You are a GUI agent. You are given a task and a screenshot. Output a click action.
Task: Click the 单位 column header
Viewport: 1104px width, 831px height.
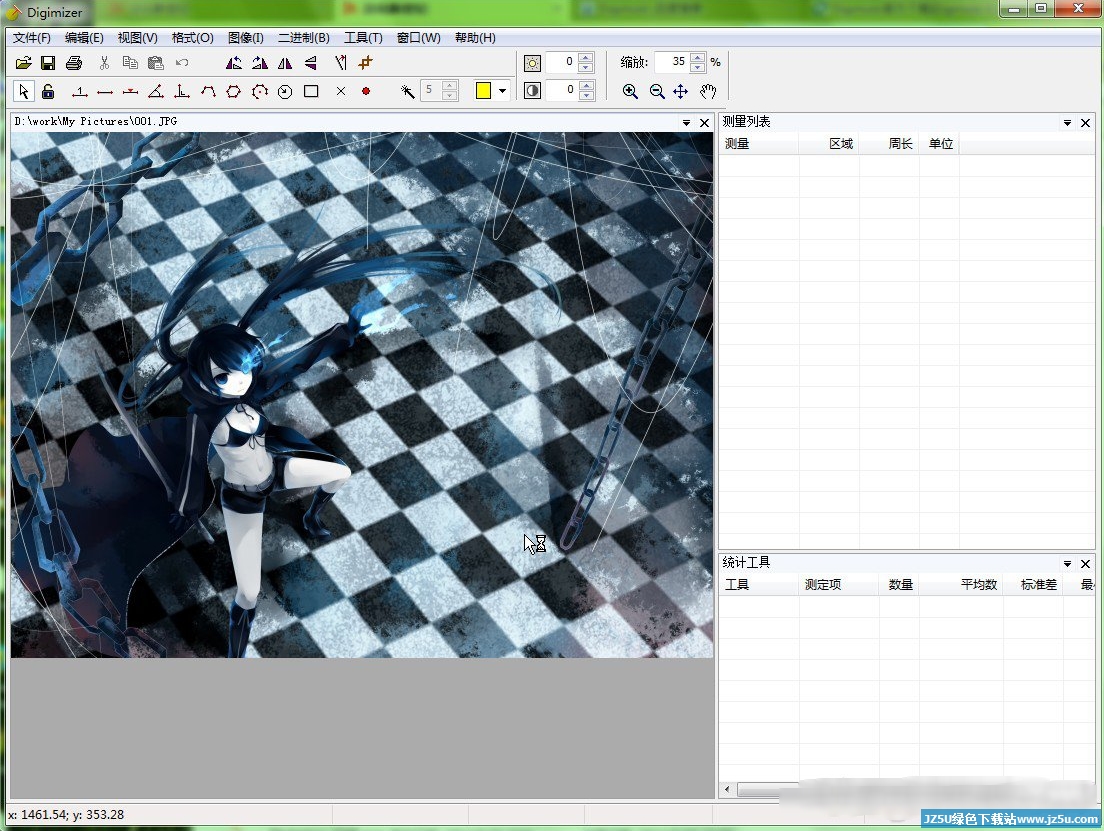click(x=939, y=144)
